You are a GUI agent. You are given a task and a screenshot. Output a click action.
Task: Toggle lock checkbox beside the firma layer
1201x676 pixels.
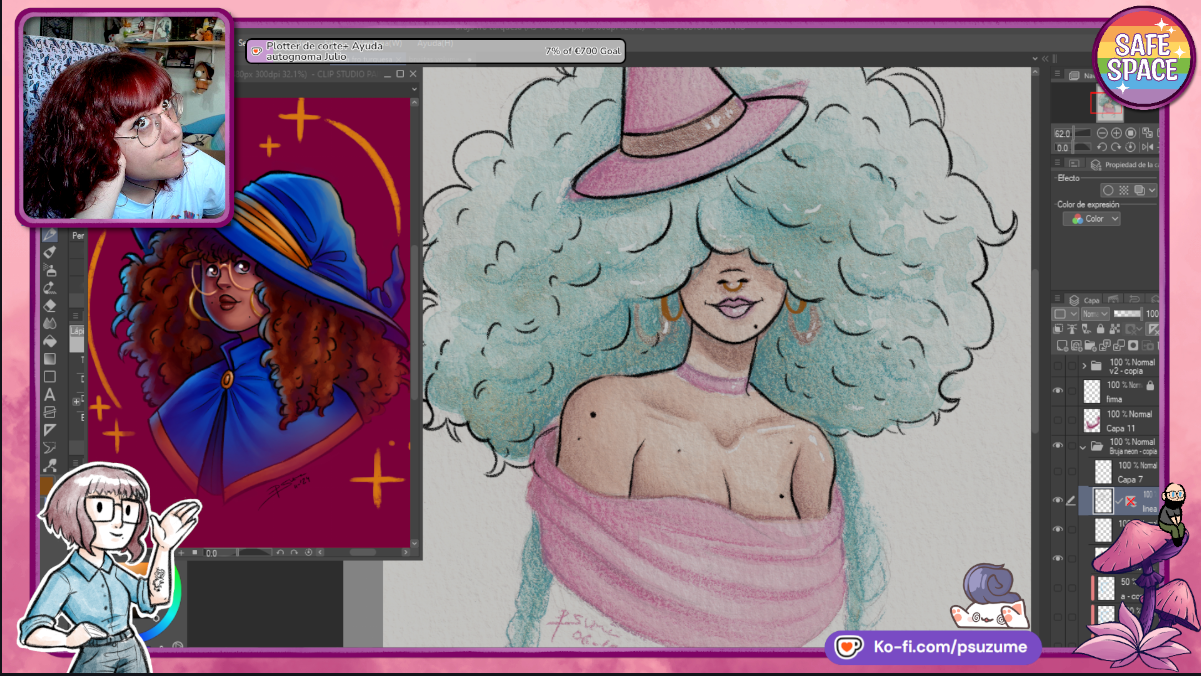(1072, 391)
